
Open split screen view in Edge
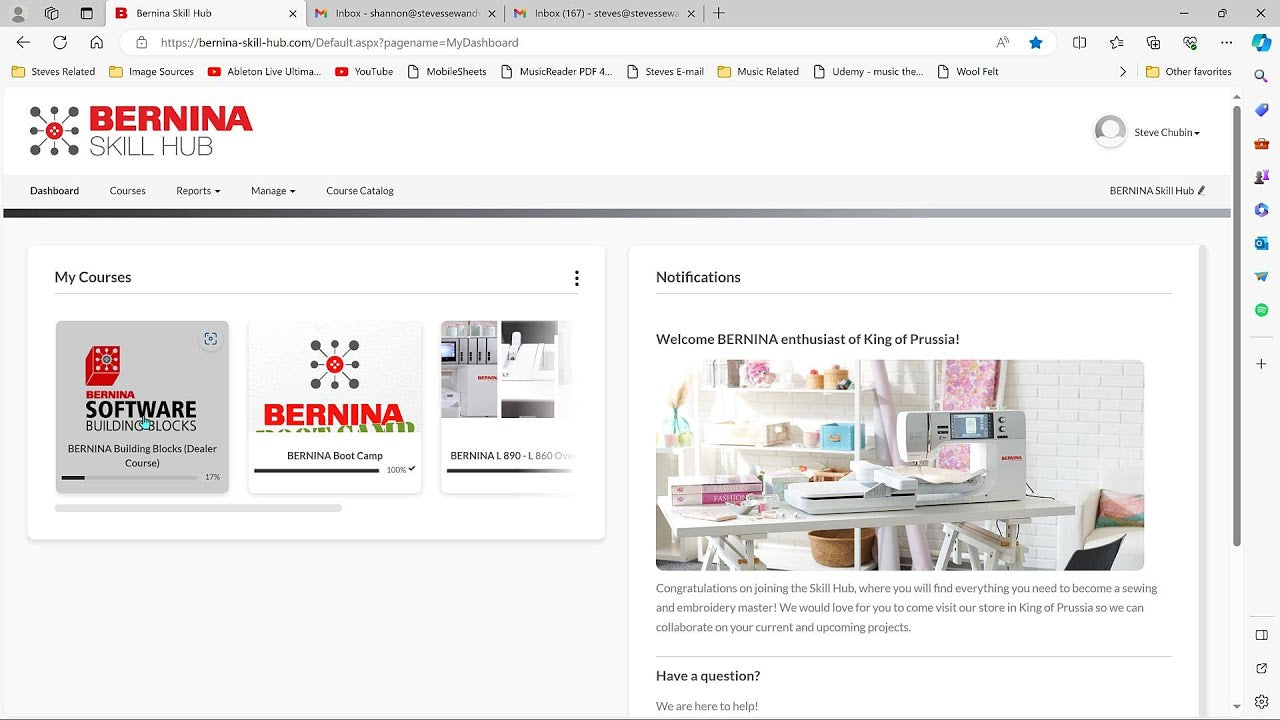pyautogui.click(x=1079, y=43)
